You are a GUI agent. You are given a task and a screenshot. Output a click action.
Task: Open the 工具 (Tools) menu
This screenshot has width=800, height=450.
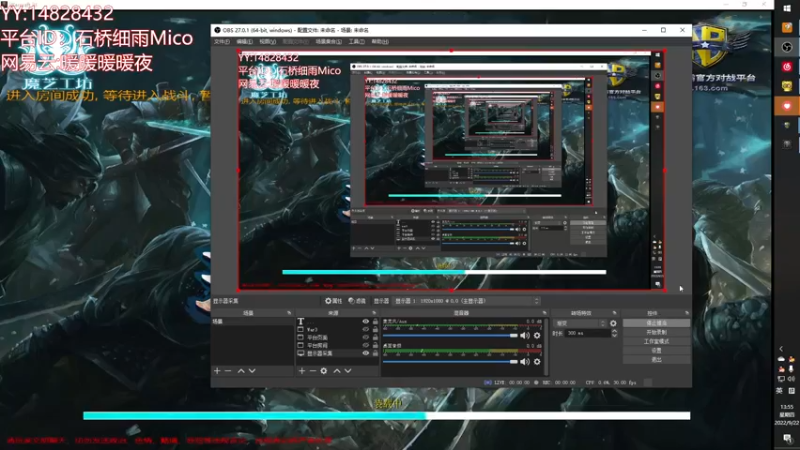click(356, 41)
